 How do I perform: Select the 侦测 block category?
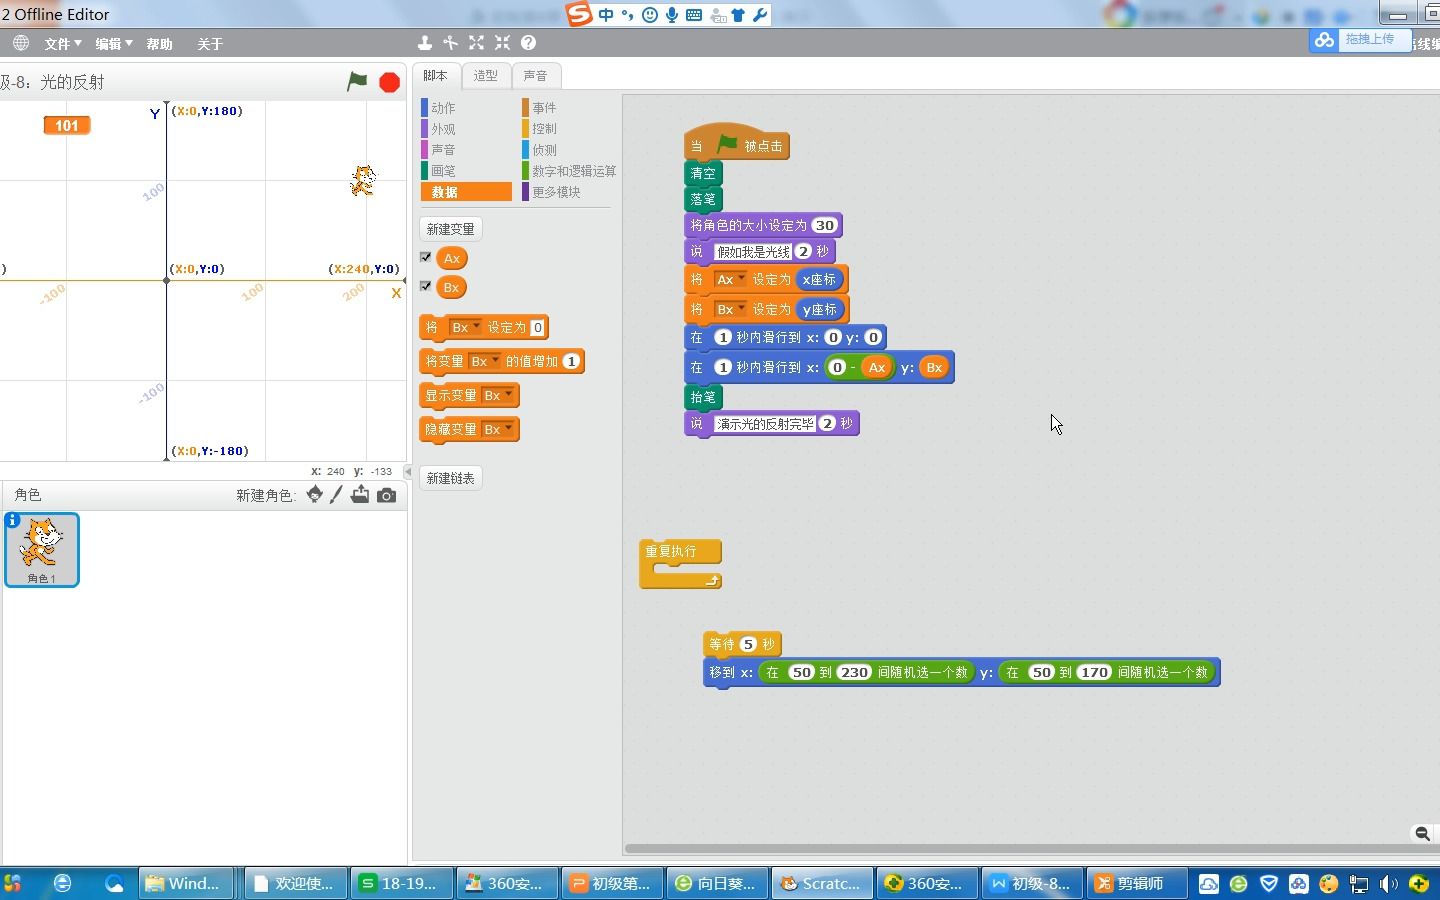click(x=544, y=150)
